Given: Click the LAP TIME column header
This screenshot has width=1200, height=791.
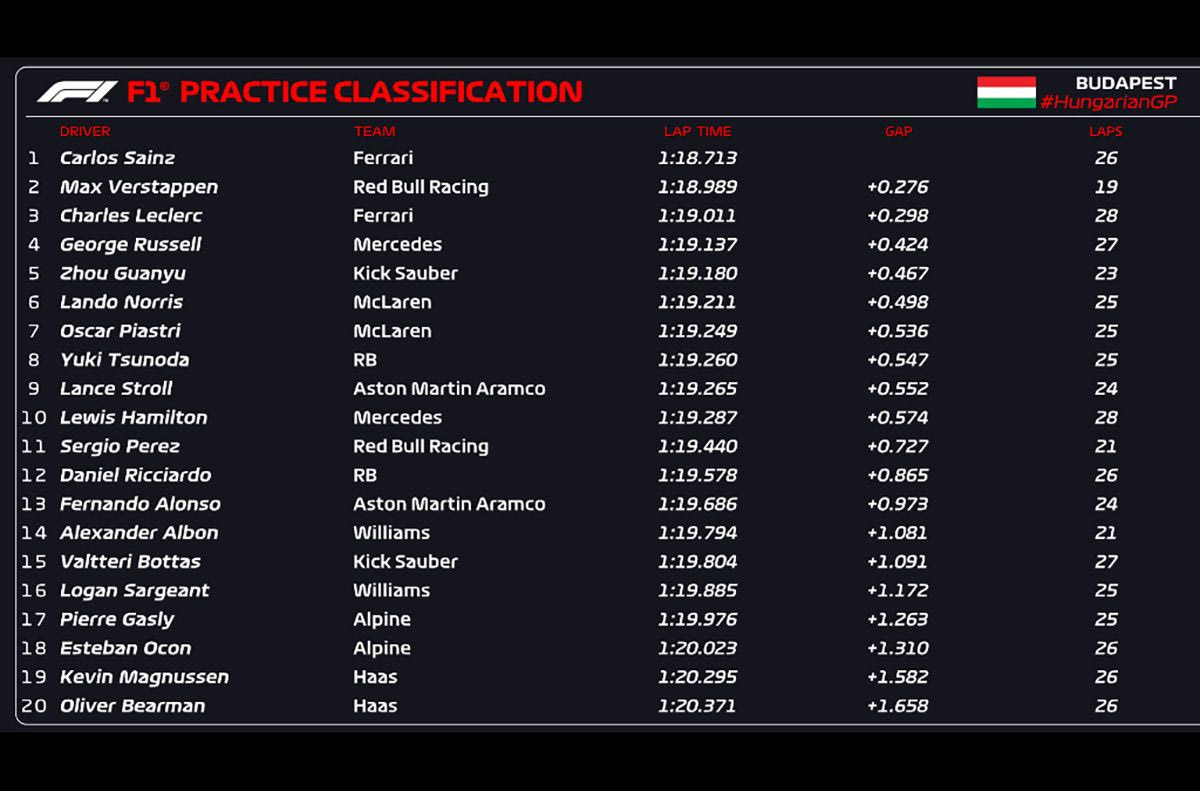Looking at the screenshot, I should [x=697, y=131].
